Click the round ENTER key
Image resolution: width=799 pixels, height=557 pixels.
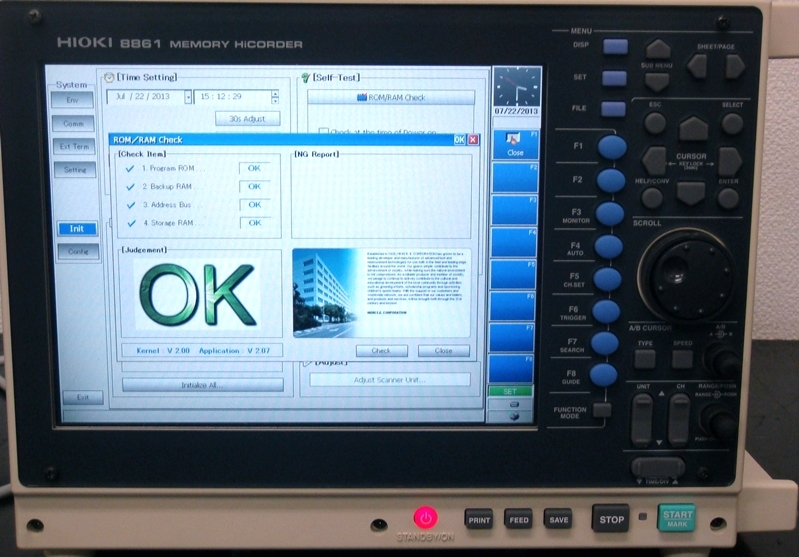[728, 198]
